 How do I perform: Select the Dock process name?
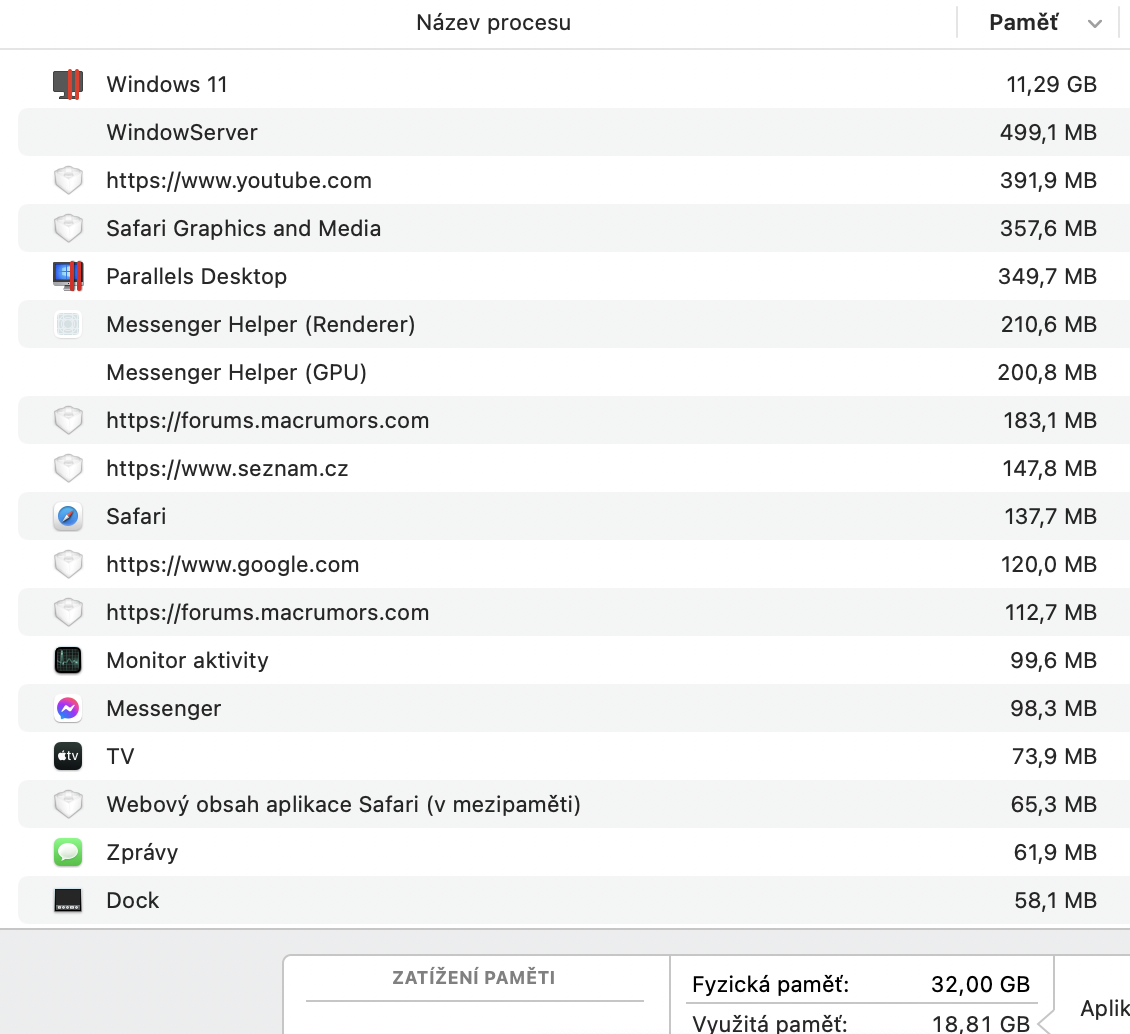(x=133, y=900)
